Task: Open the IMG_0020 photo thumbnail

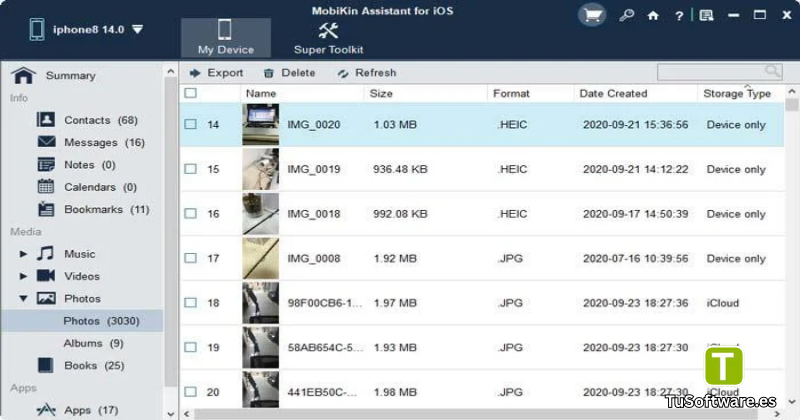Action: click(x=260, y=125)
